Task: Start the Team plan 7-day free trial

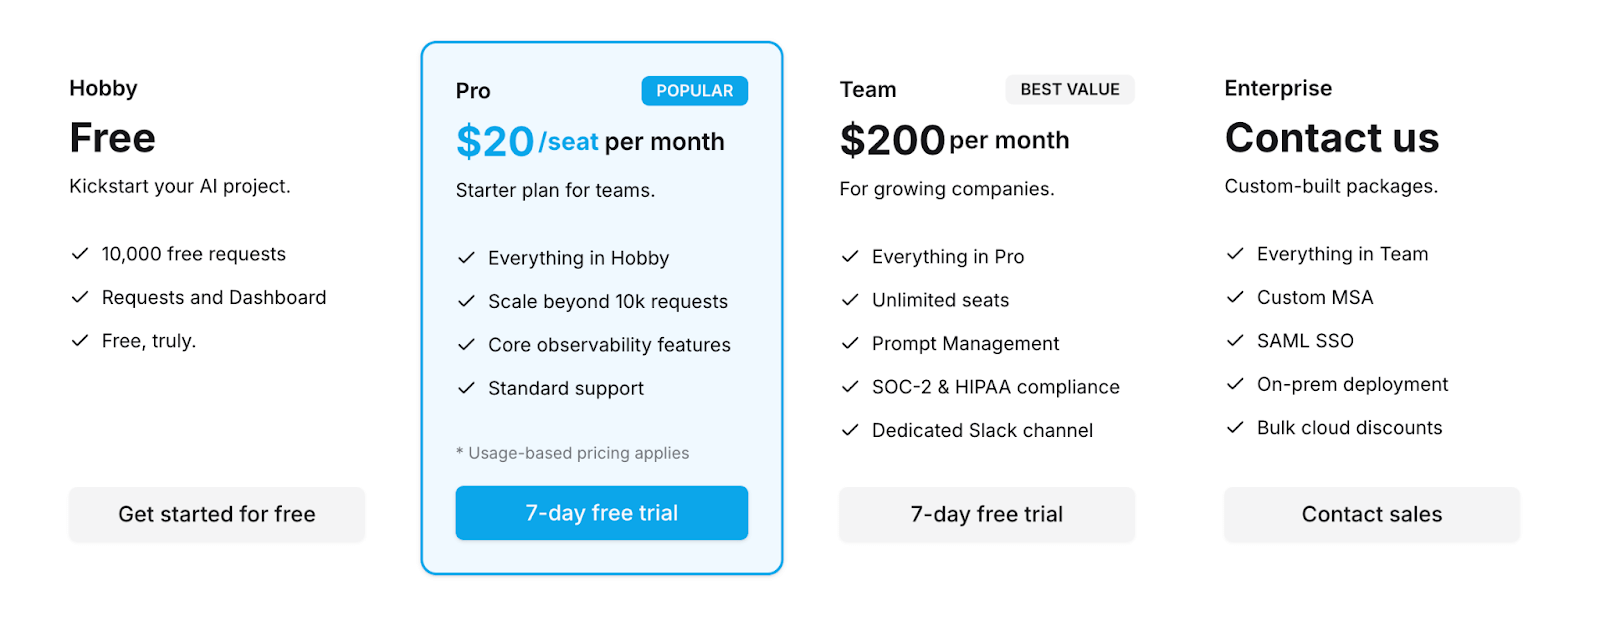Action: click(x=986, y=514)
